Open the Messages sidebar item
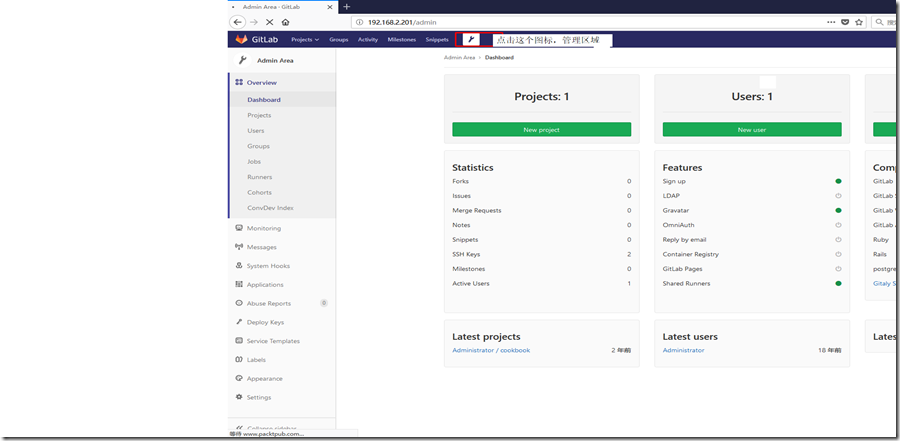900x441 pixels. [261, 247]
